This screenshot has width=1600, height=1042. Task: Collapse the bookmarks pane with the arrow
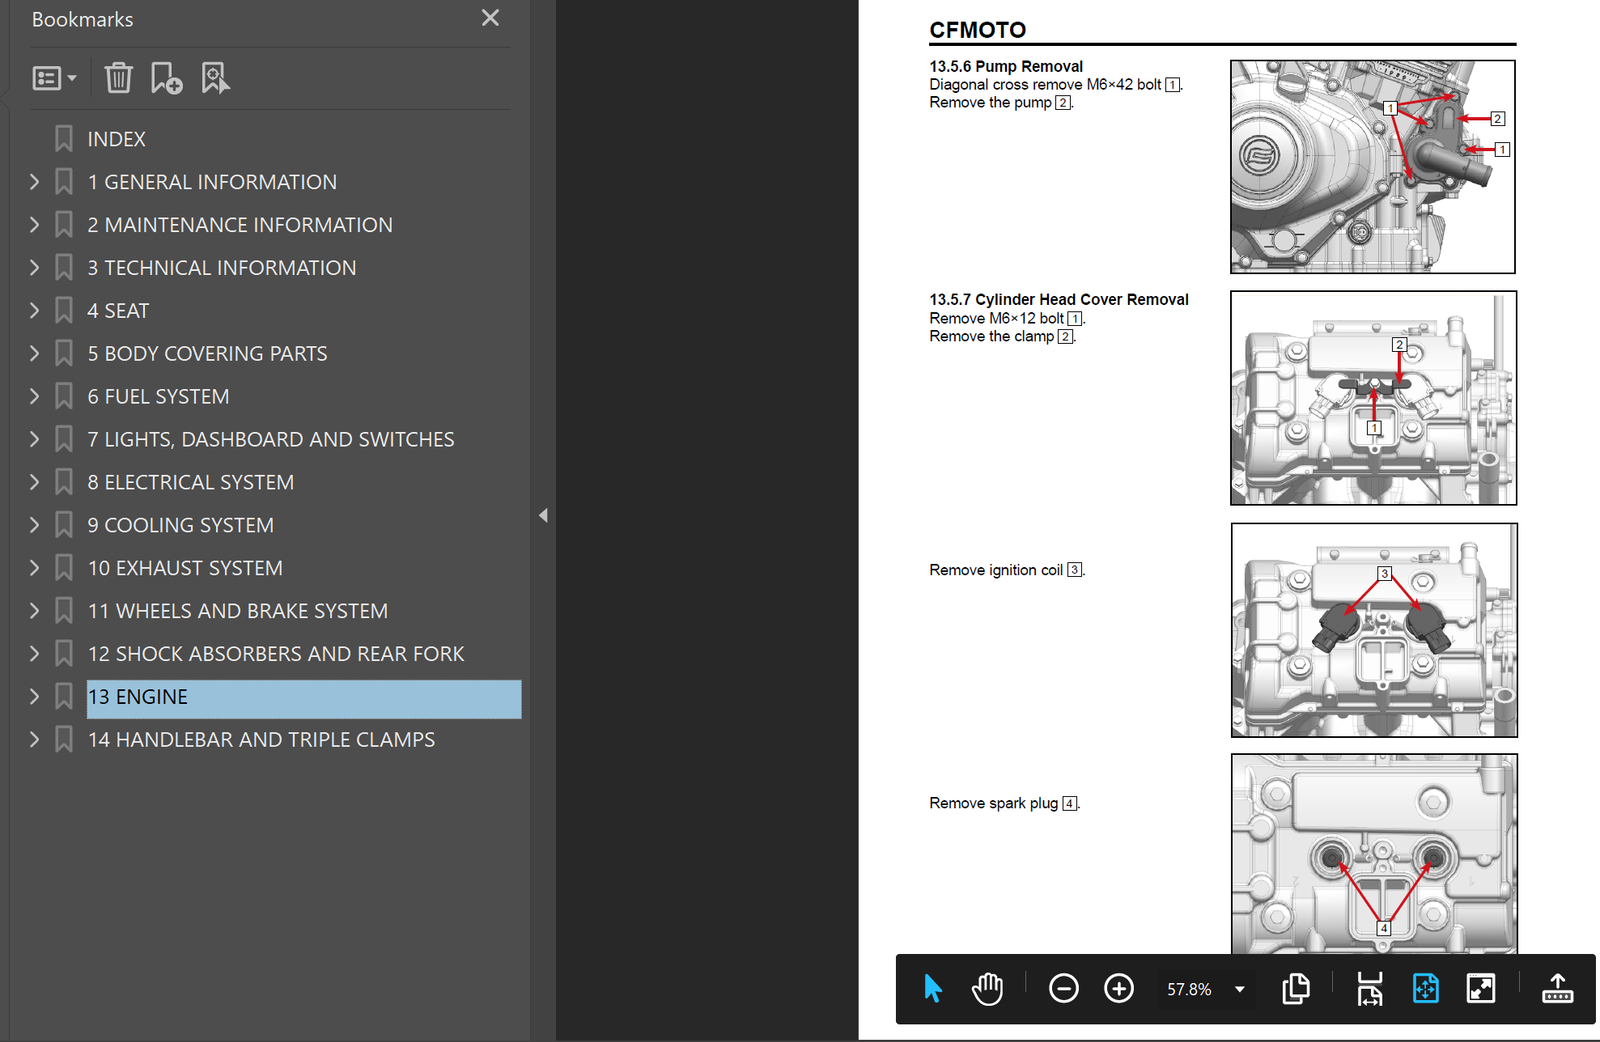click(543, 516)
